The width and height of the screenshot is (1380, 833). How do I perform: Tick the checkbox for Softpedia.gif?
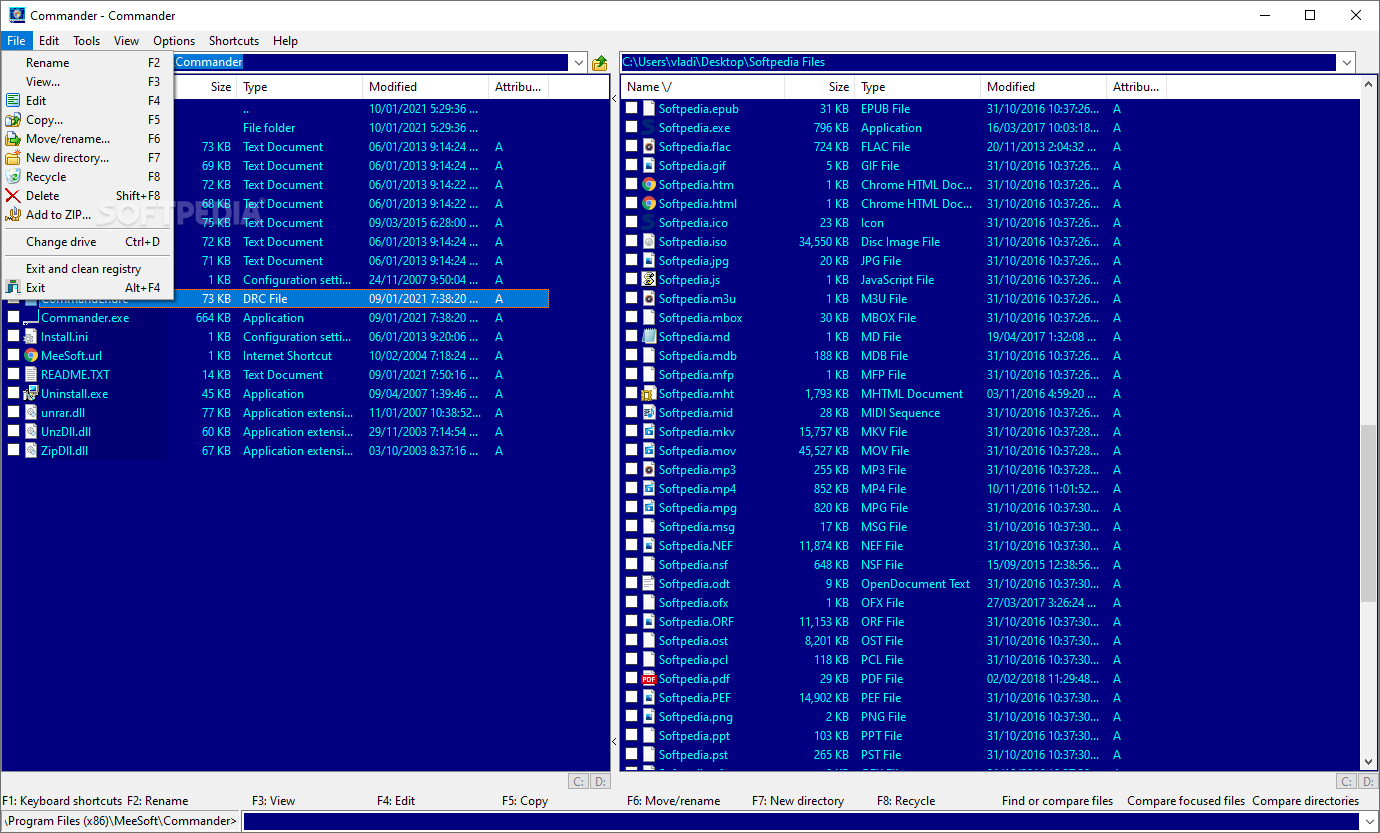[631, 165]
